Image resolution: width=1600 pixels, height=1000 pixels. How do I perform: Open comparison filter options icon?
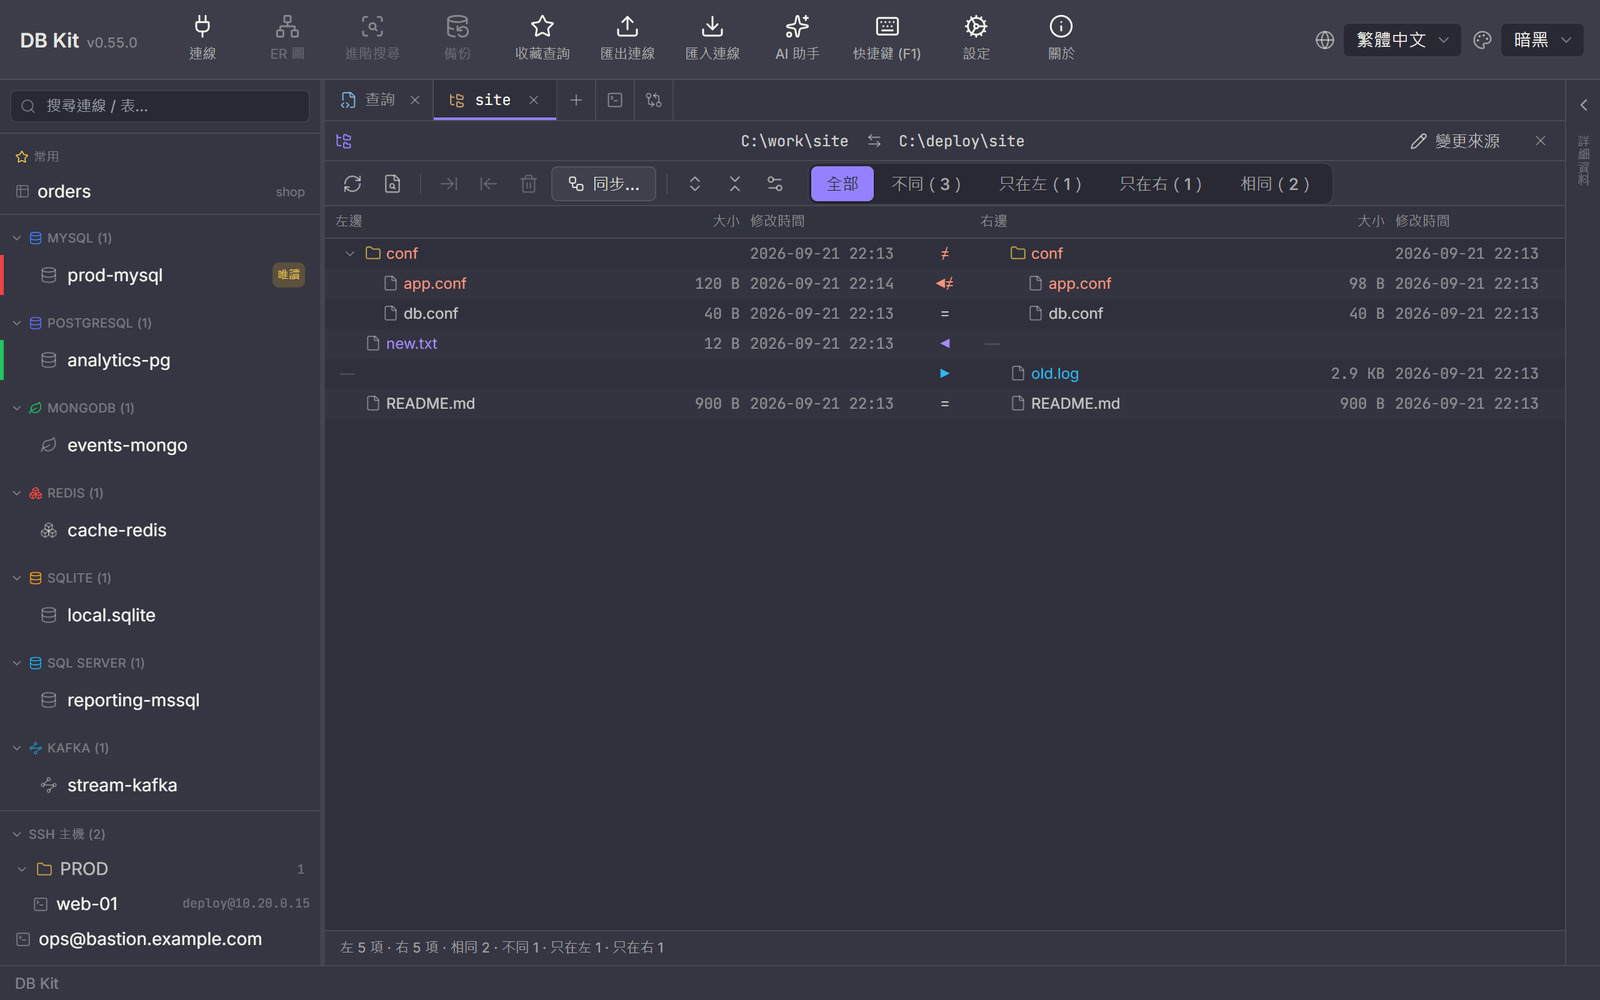click(775, 184)
